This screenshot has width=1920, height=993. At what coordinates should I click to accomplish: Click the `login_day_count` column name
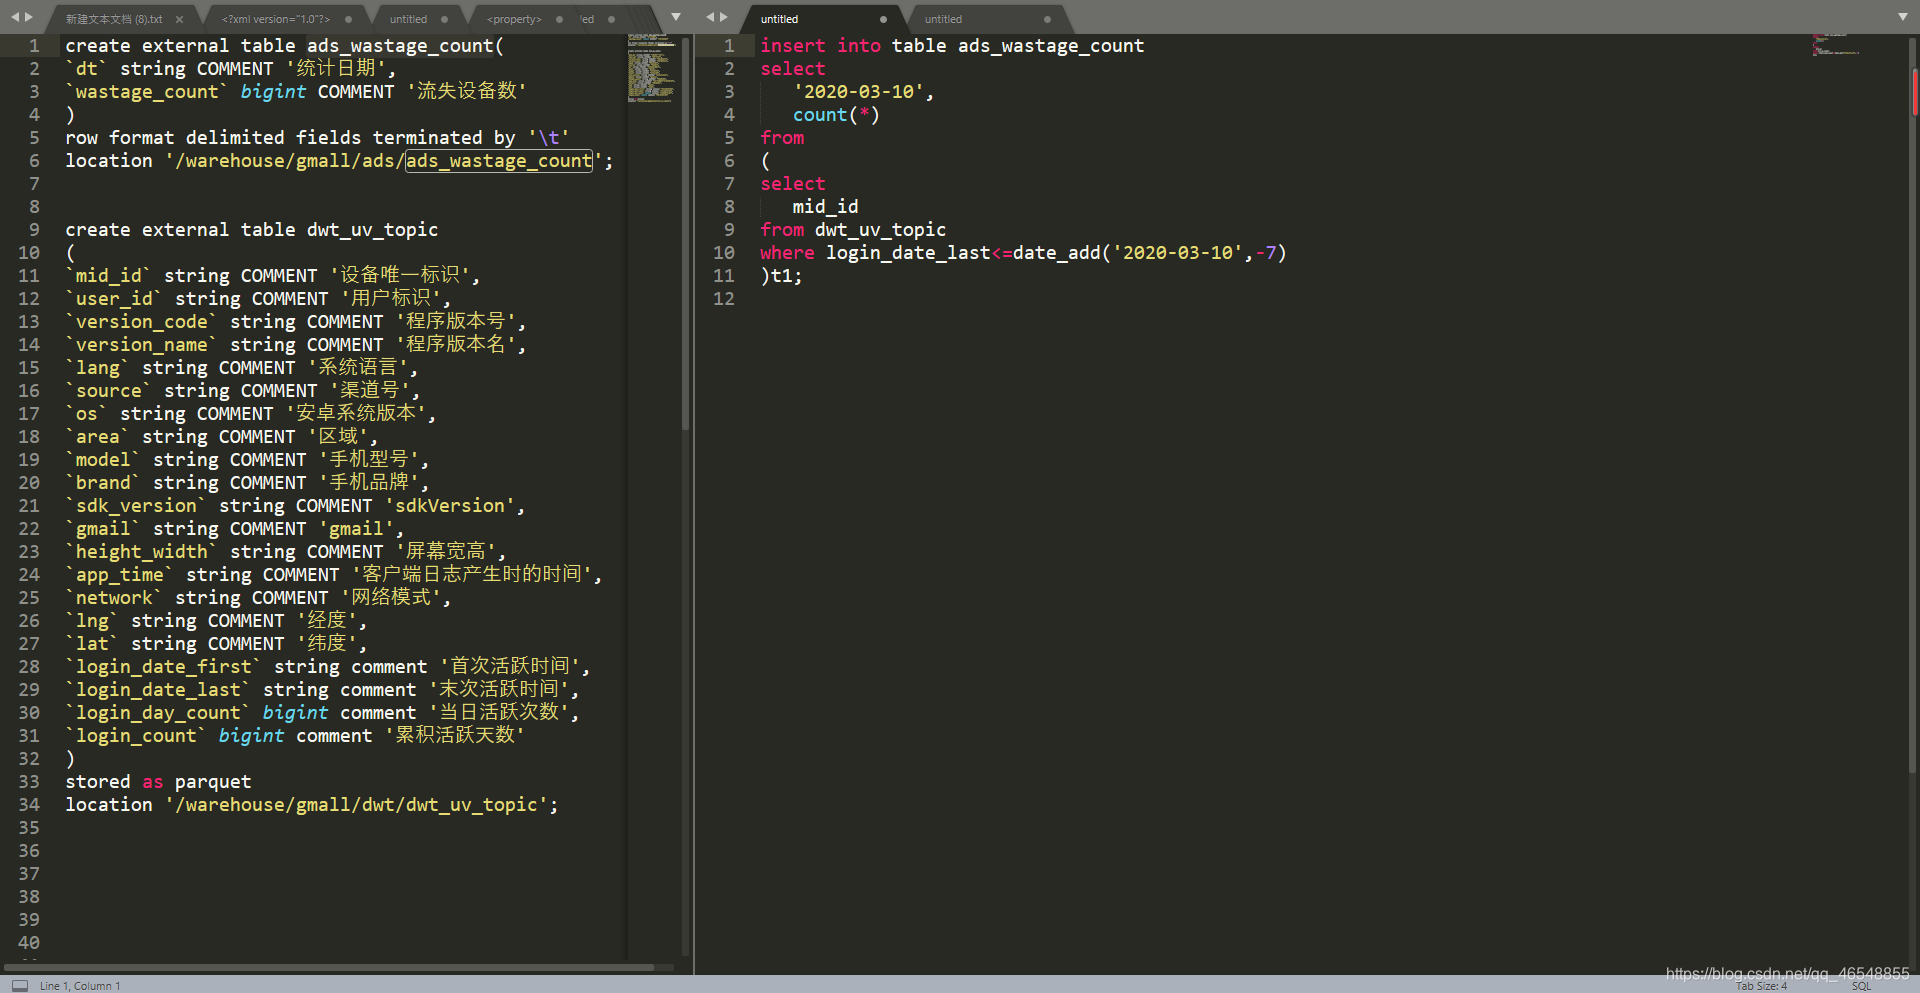(158, 713)
